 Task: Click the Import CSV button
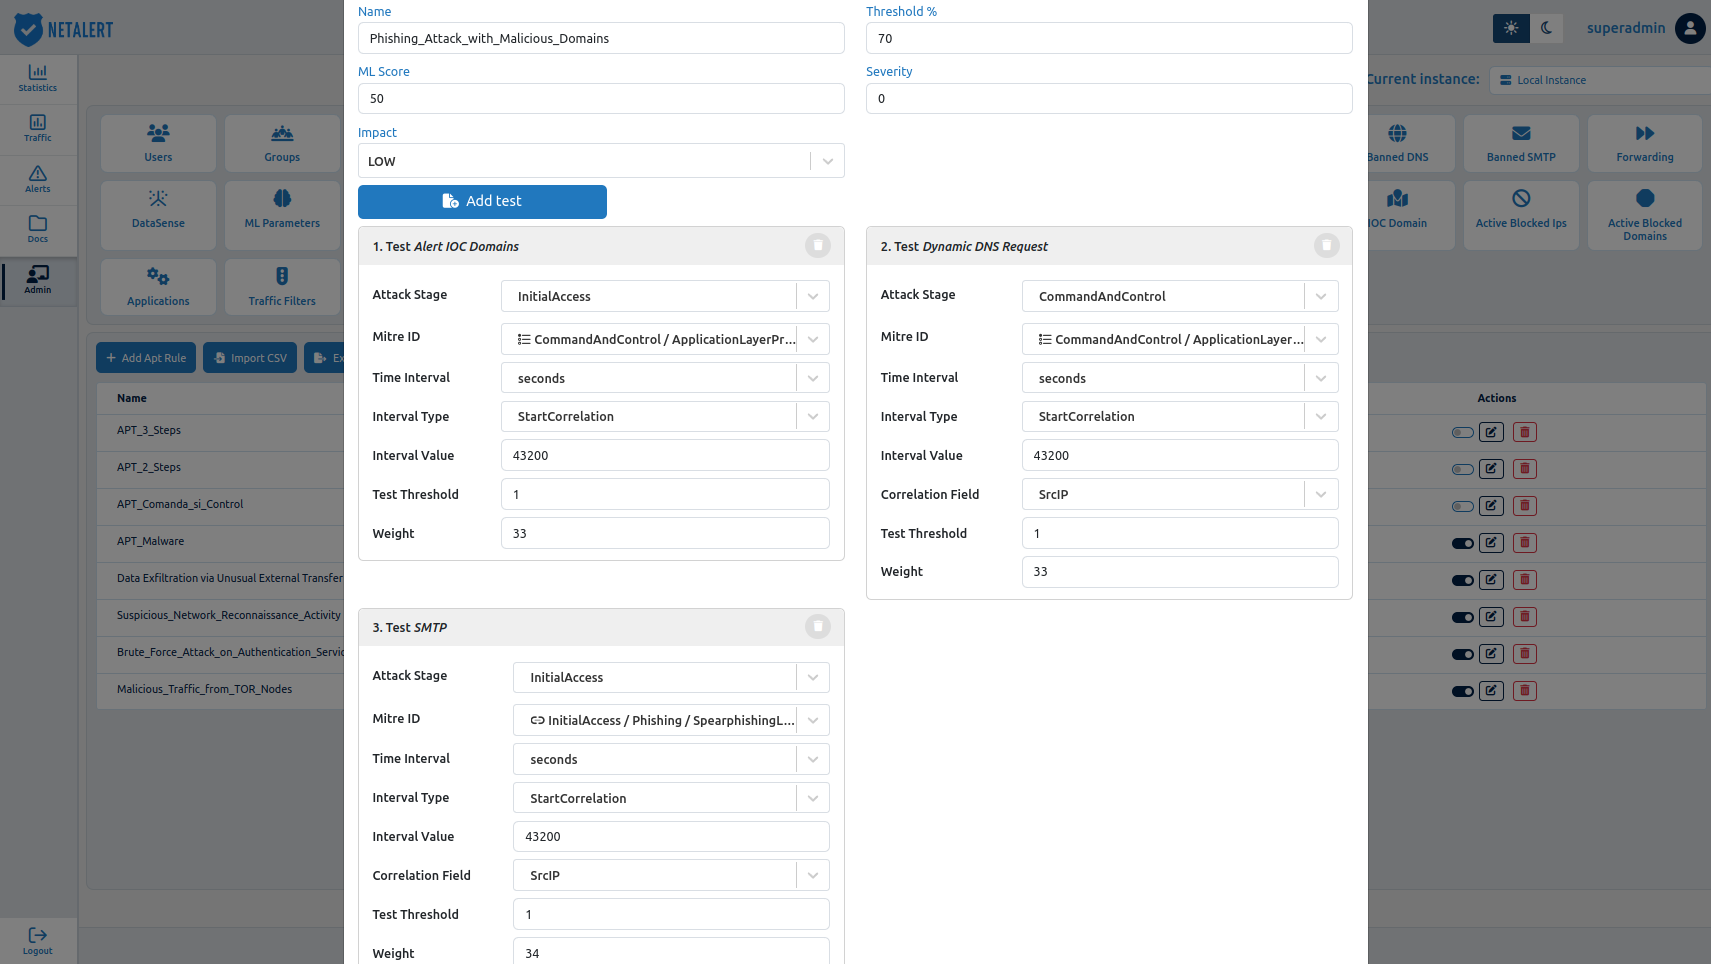pyautogui.click(x=250, y=358)
